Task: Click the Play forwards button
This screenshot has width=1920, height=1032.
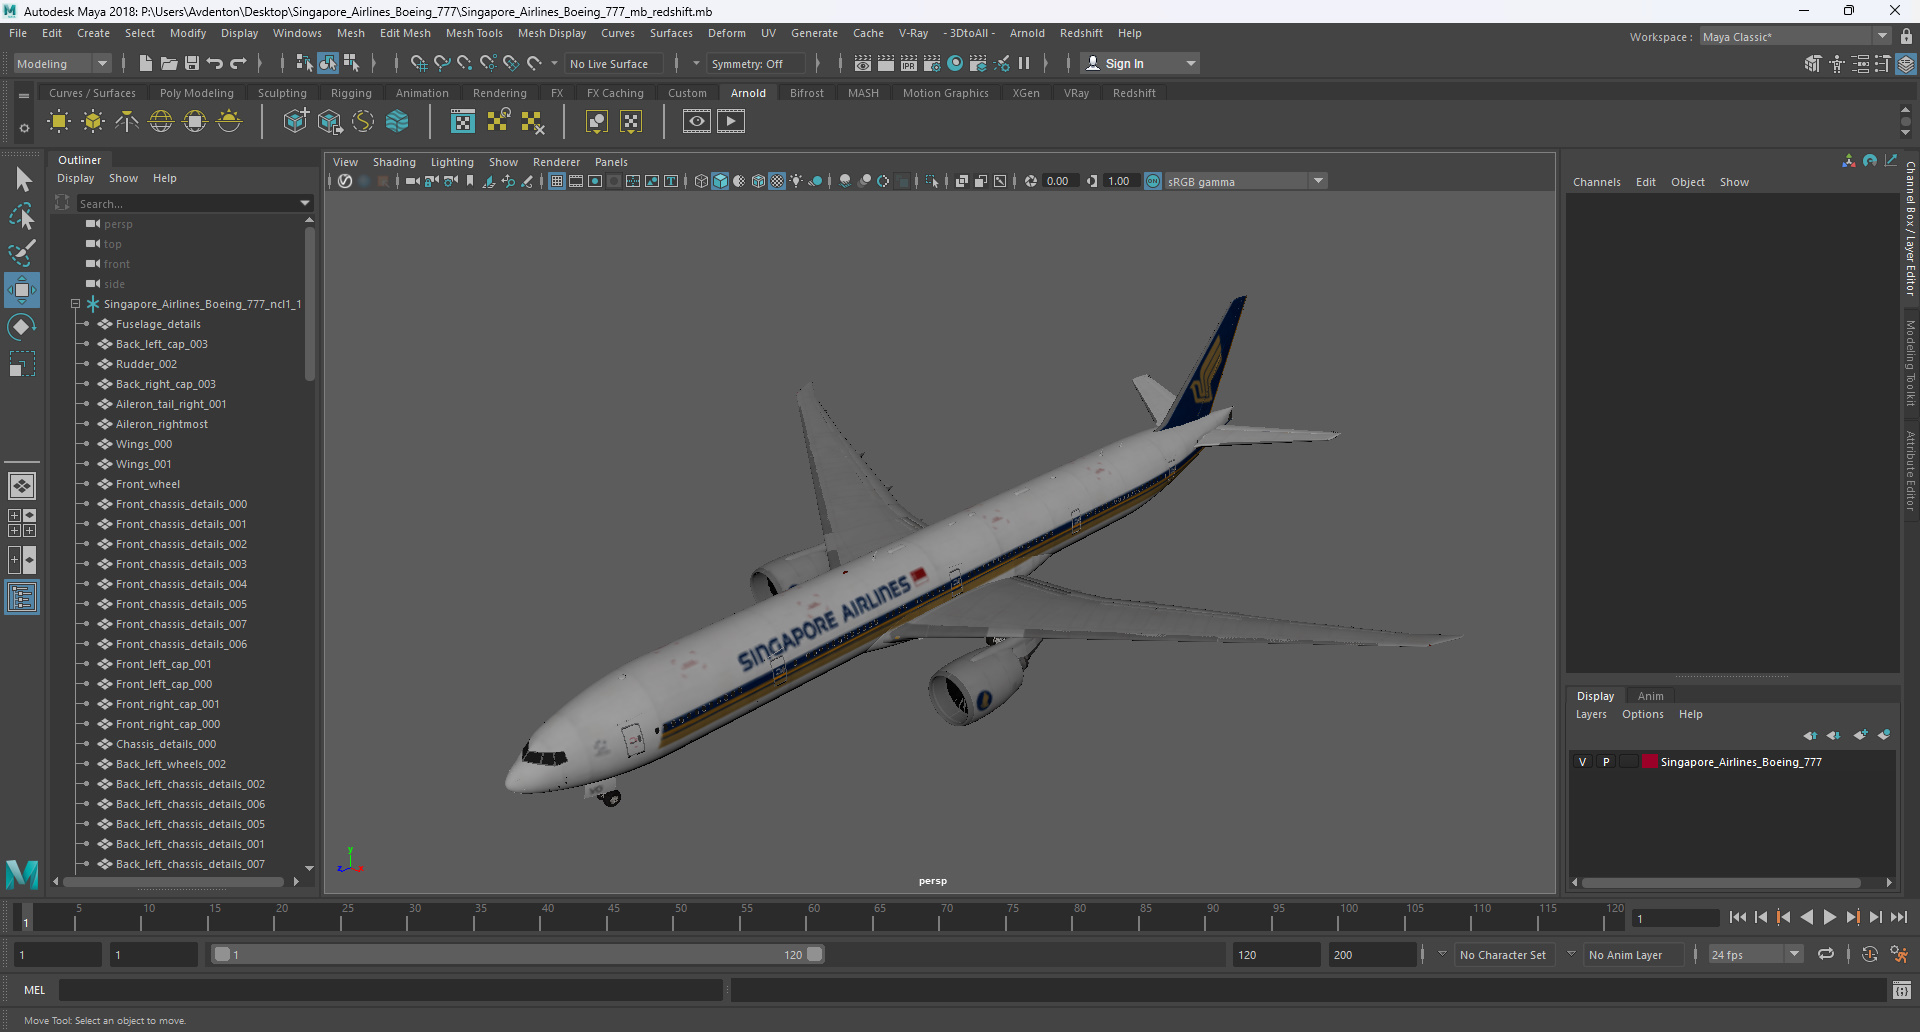Action: click(x=1829, y=917)
